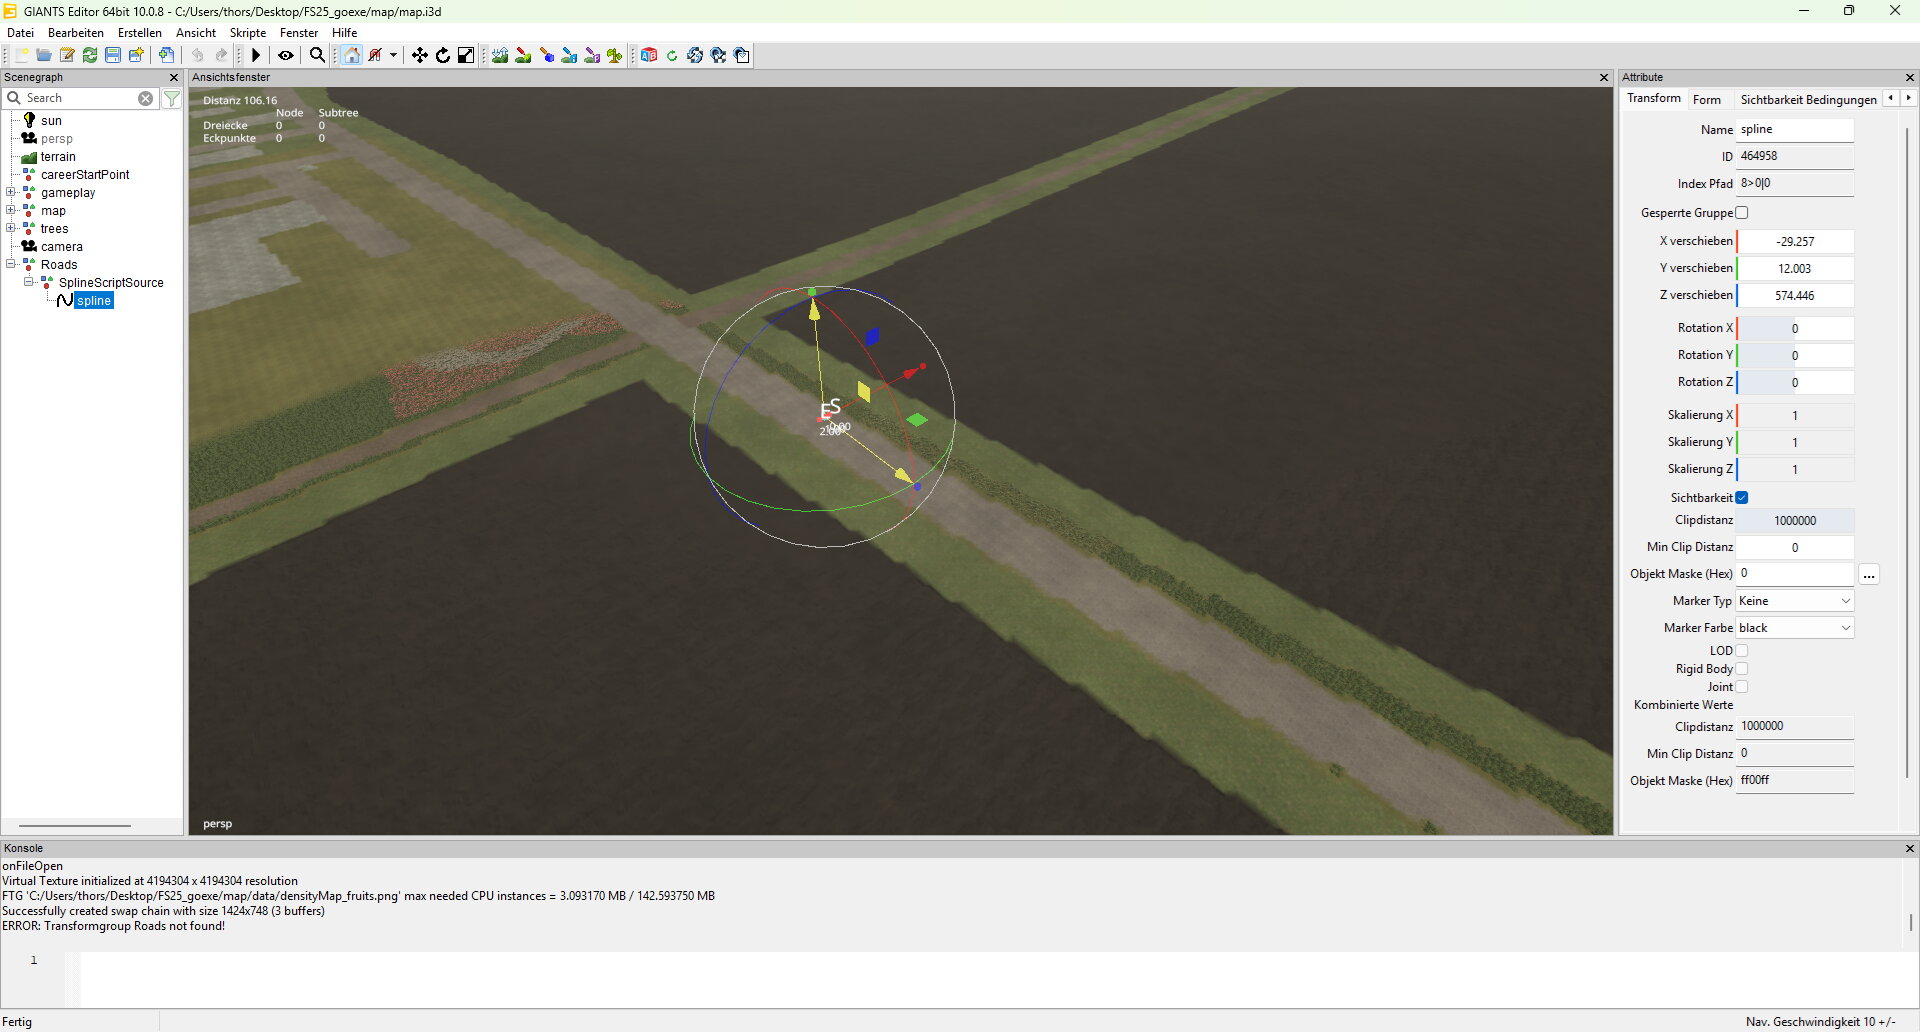Tick the Rigid Body checkbox
This screenshot has height=1032, width=1920.
[1742, 669]
